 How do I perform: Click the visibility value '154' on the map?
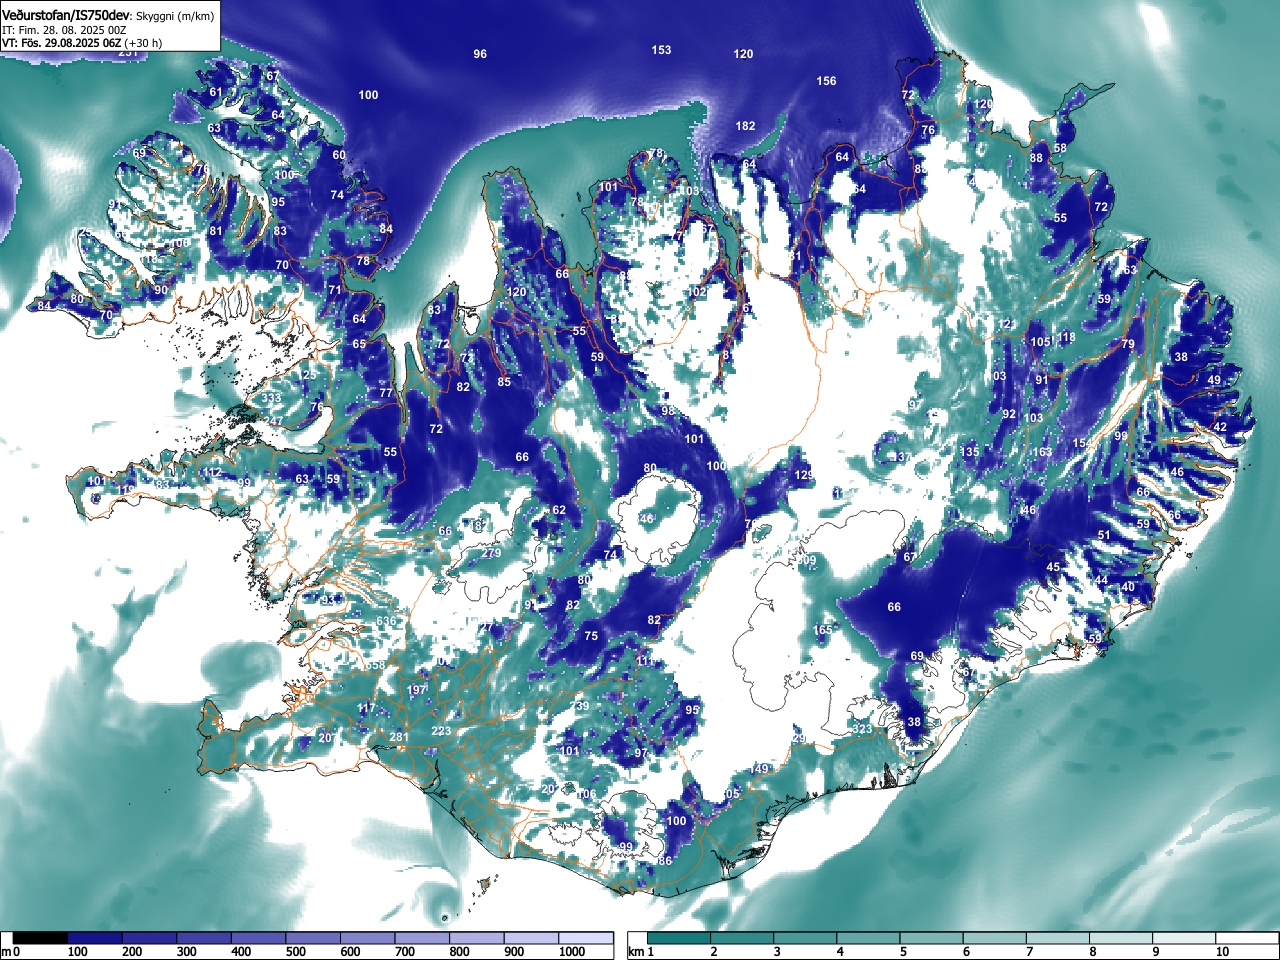(x=1082, y=443)
